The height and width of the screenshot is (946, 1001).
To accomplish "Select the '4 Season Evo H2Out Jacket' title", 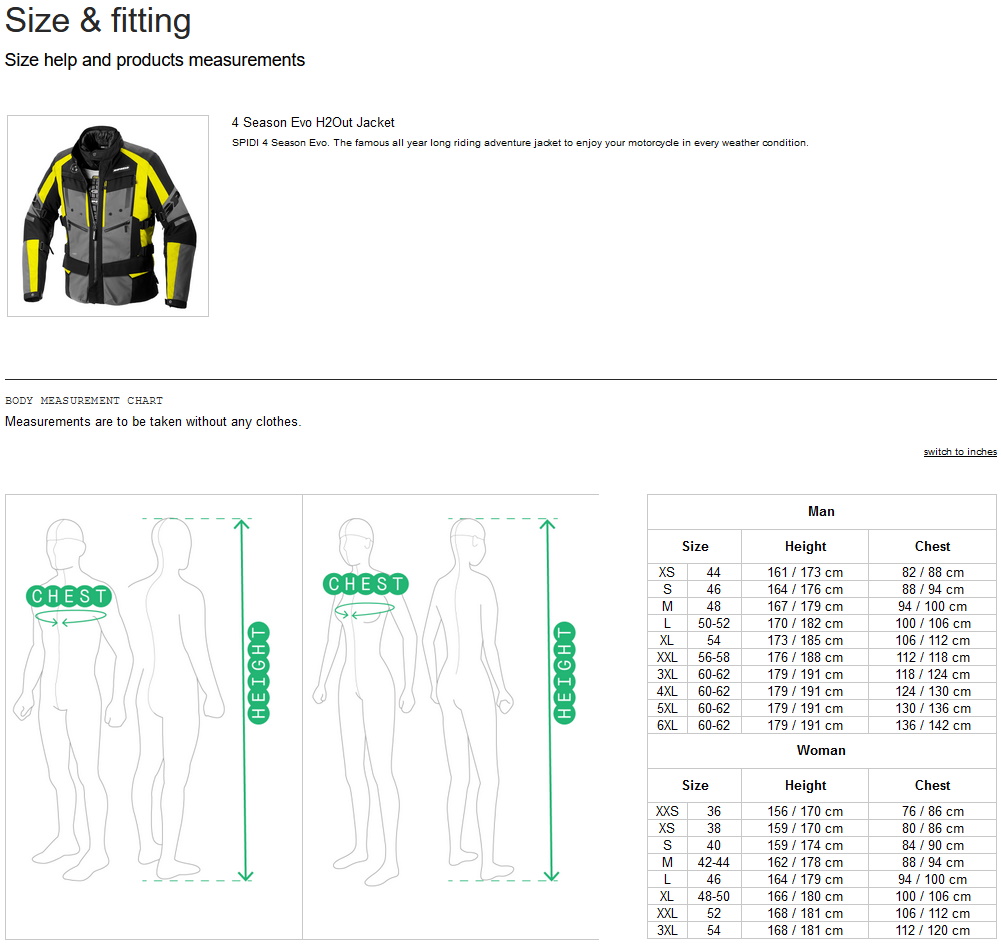I will (x=313, y=123).
